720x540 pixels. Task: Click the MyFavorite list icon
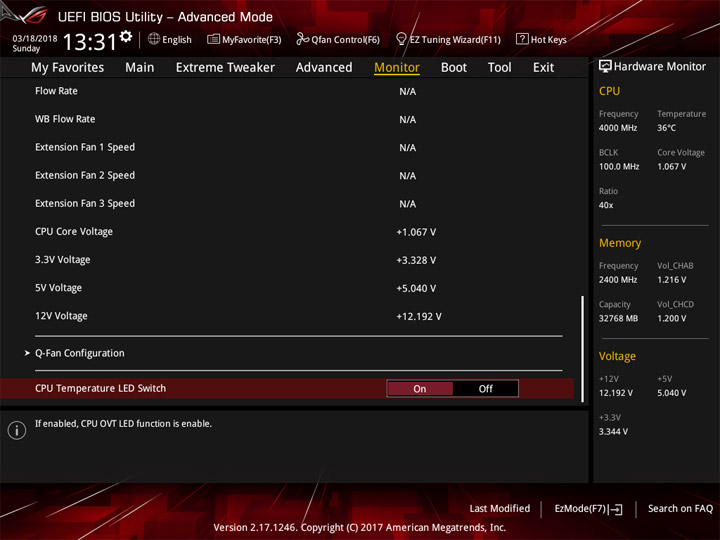coord(213,39)
